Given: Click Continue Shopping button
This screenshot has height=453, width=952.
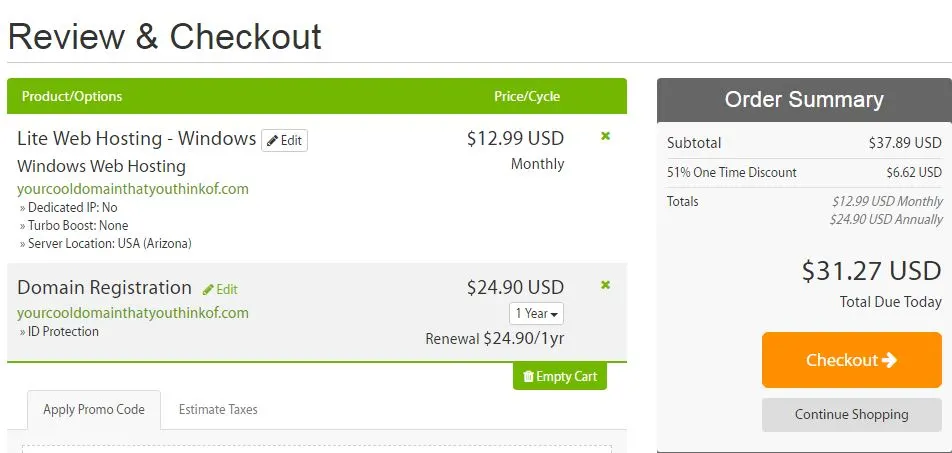Looking at the screenshot, I should [851, 415].
